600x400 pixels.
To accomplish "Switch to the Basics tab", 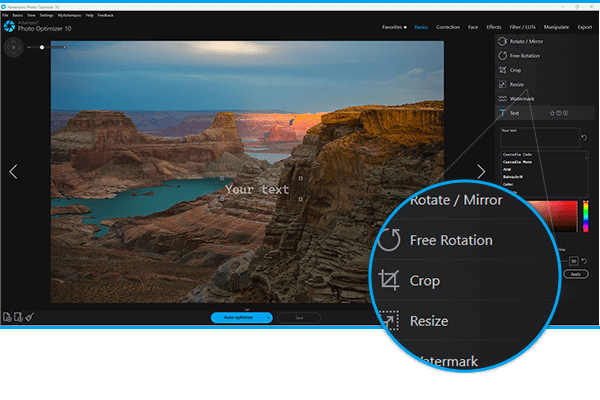I will (421, 27).
